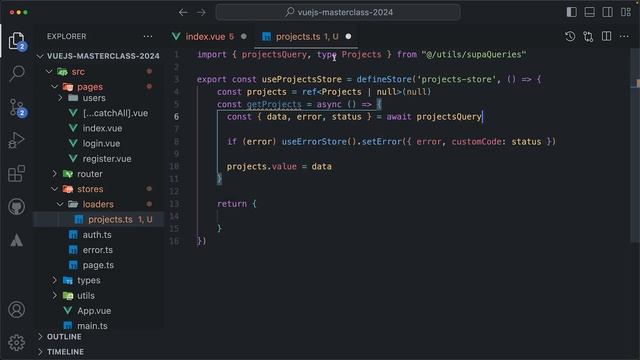The height and width of the screenshot is (360, 640).
Task: Open index.vue in the pages folder
Action: tap(102, 128)
